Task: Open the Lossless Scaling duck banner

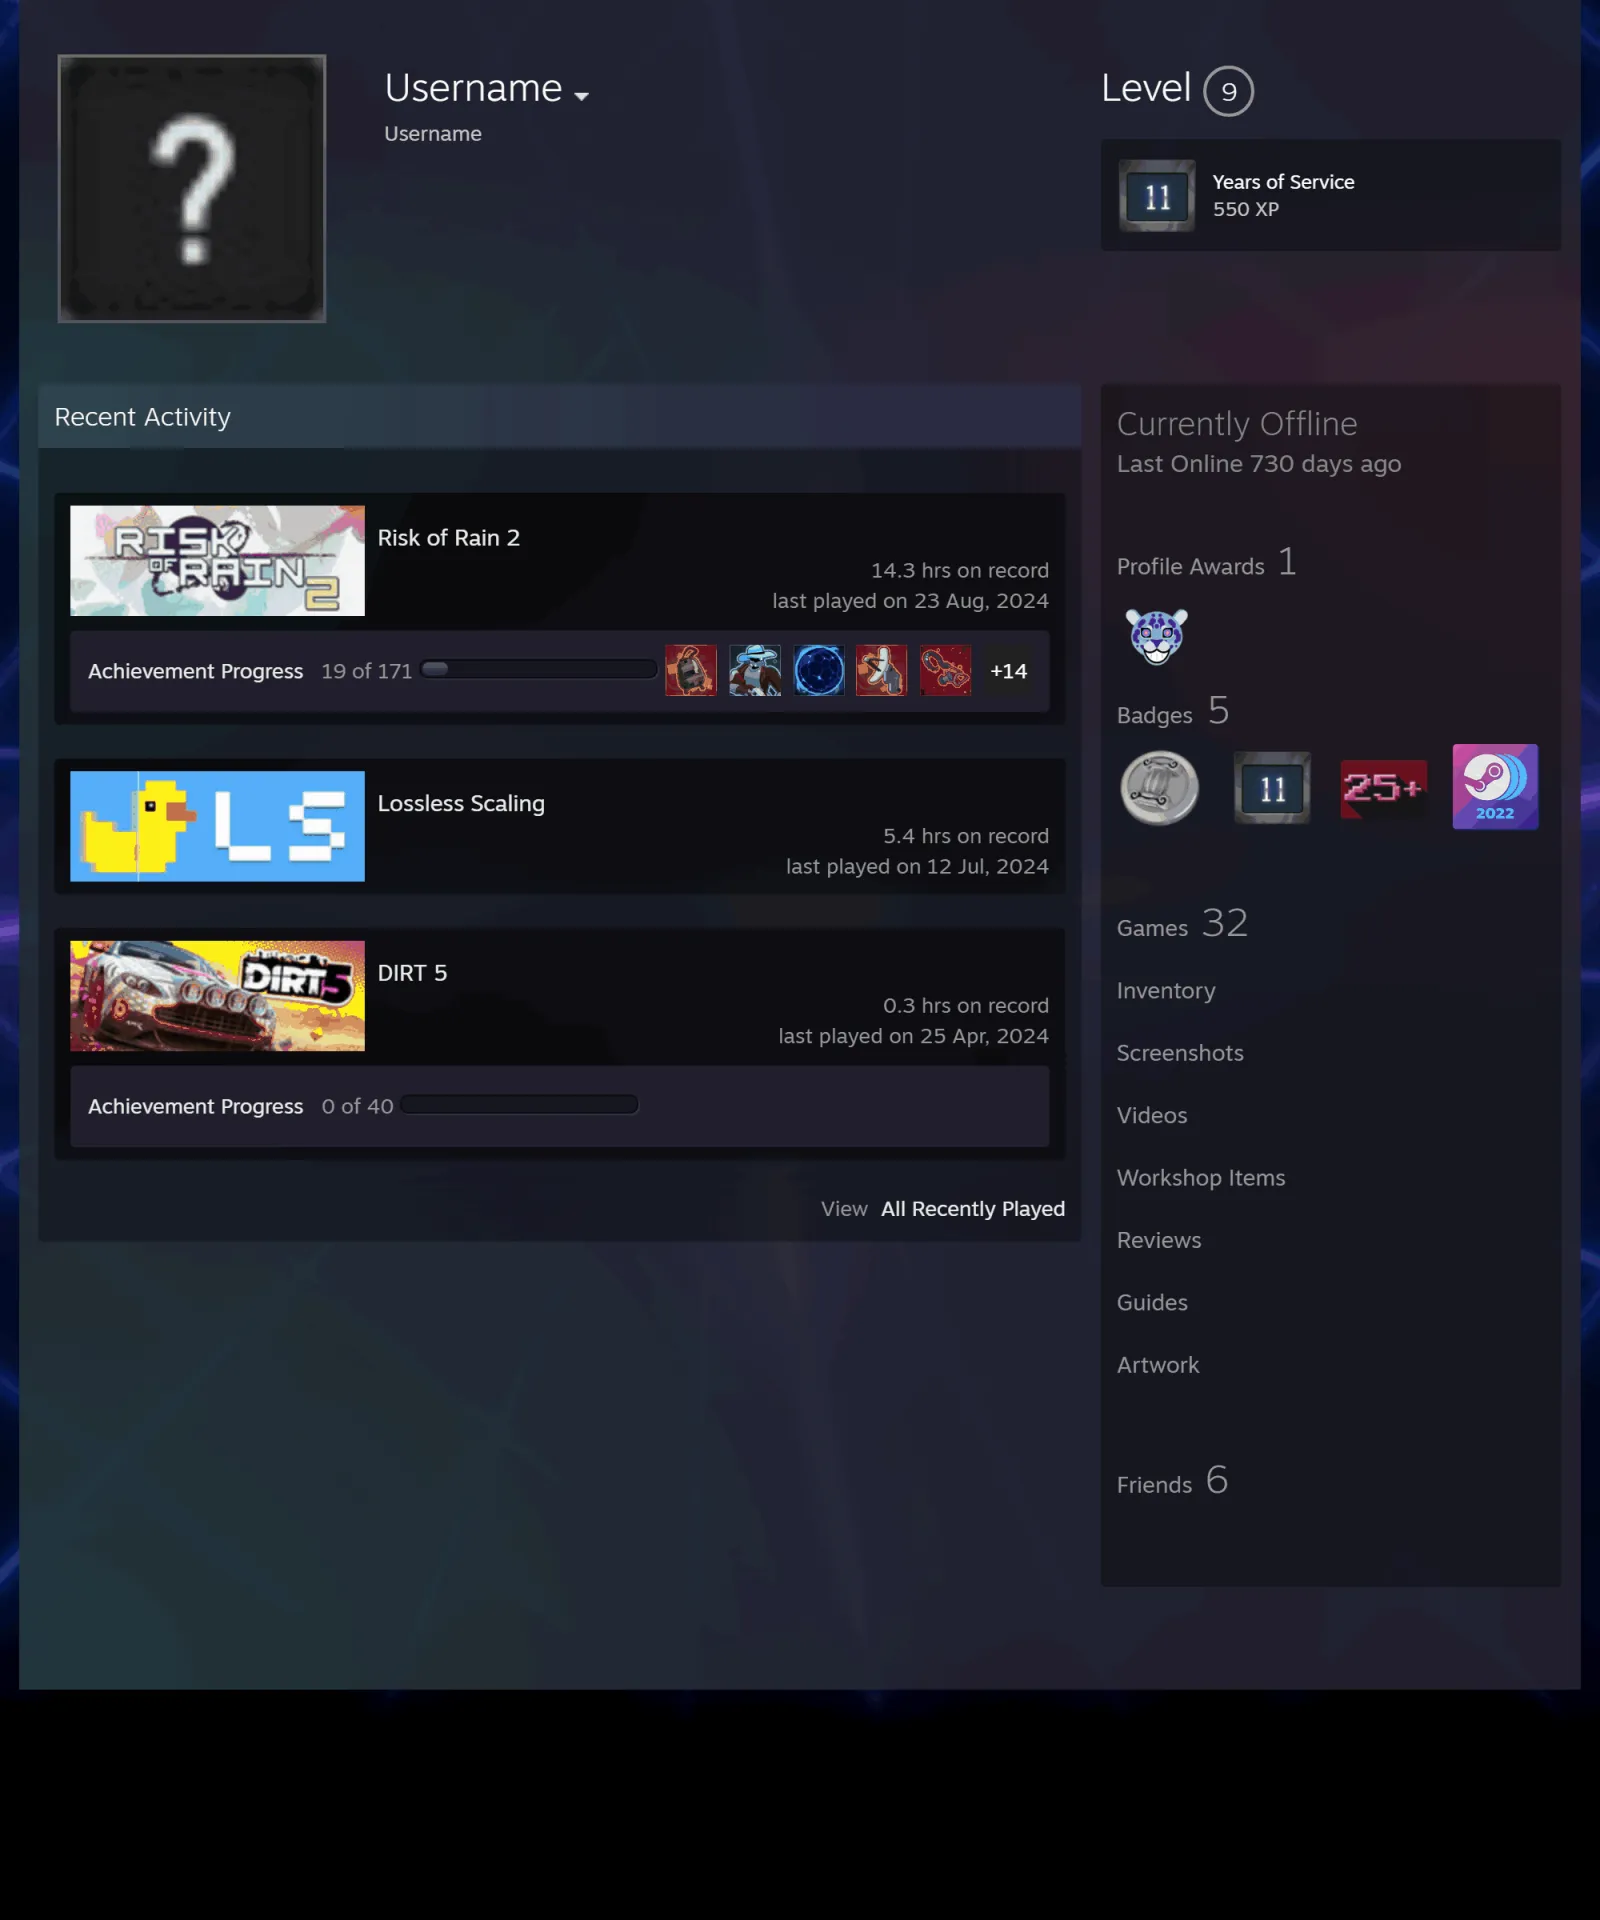Action: click(x=217, y=826)
